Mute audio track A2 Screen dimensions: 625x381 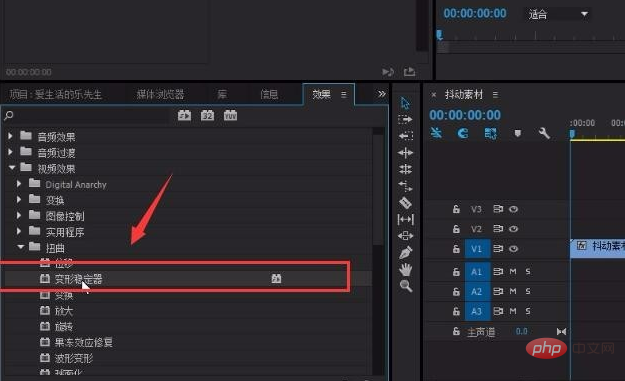point(513,291)
